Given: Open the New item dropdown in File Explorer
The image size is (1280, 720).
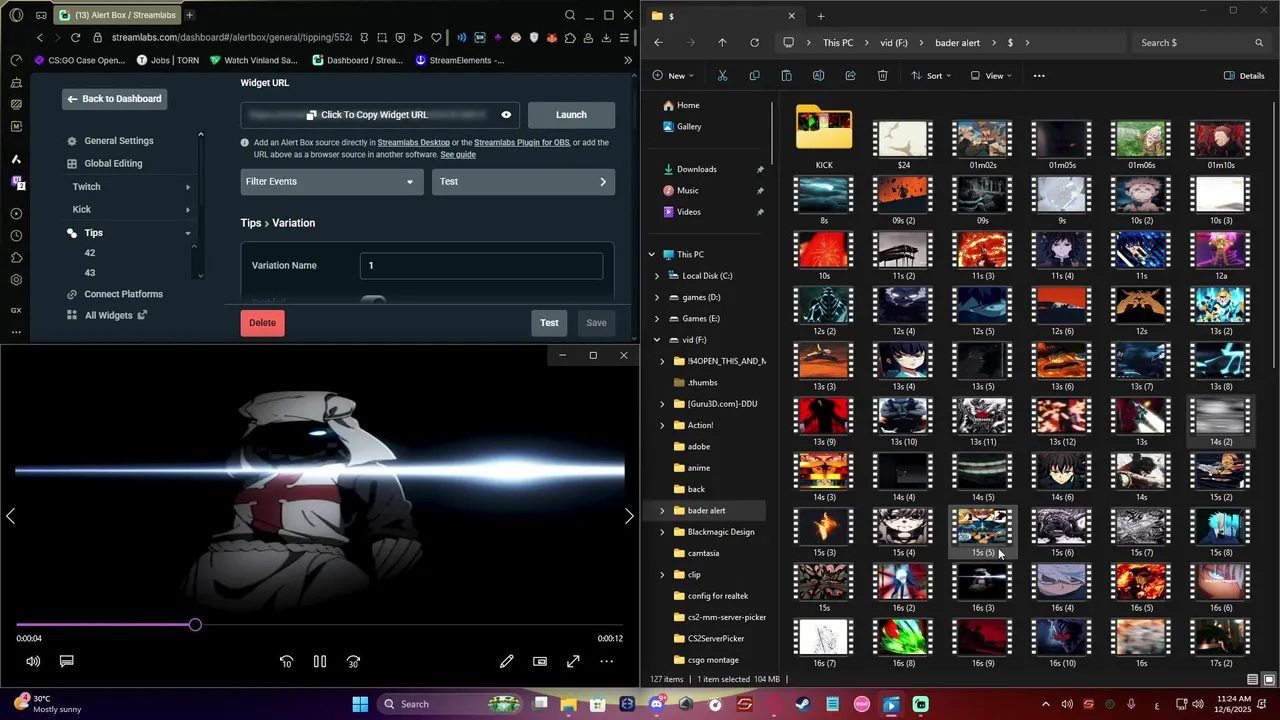Looking at the screenshot, I should (673, 76).
